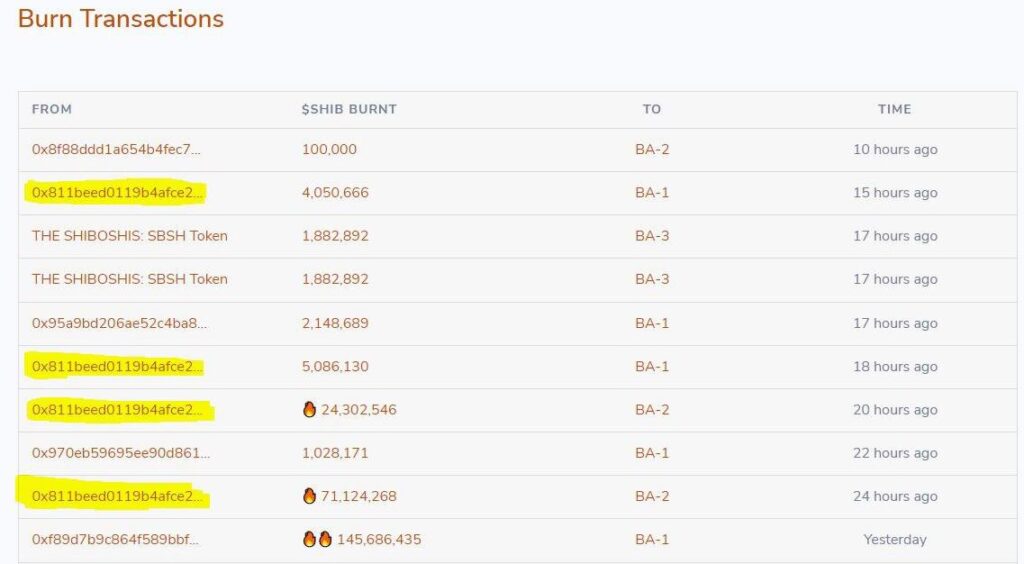Open BA-3 destination in first 17 hours row
1024x564 pixels.
tap(652, 236)
